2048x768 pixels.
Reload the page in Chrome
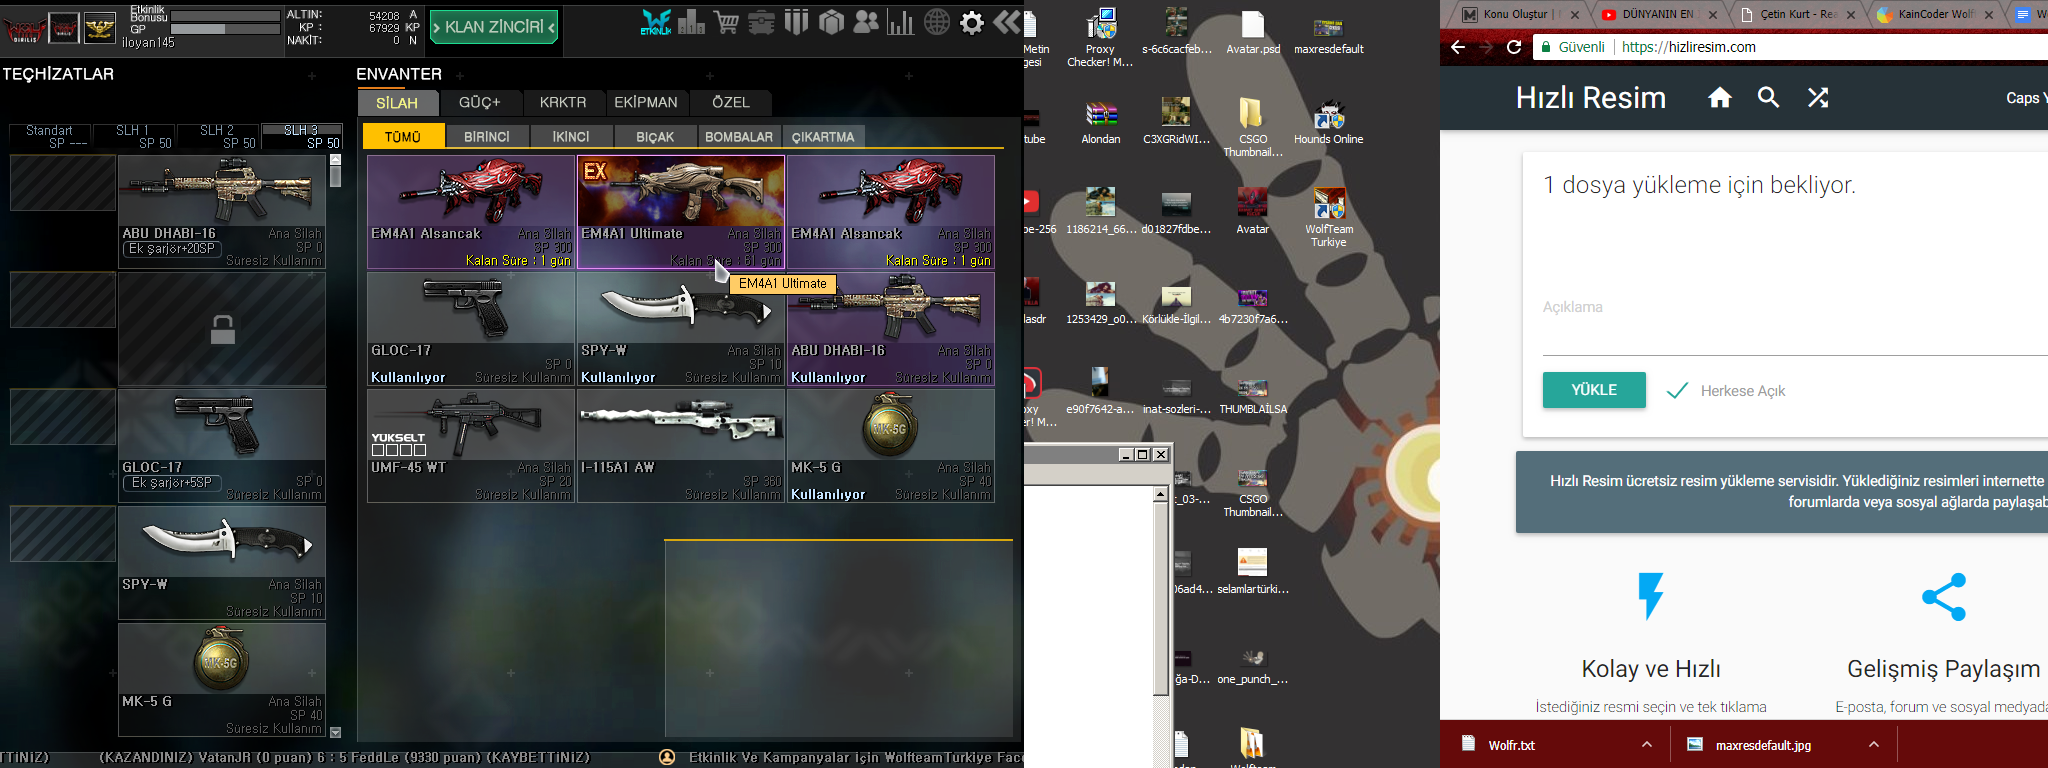pos(1514,47)
